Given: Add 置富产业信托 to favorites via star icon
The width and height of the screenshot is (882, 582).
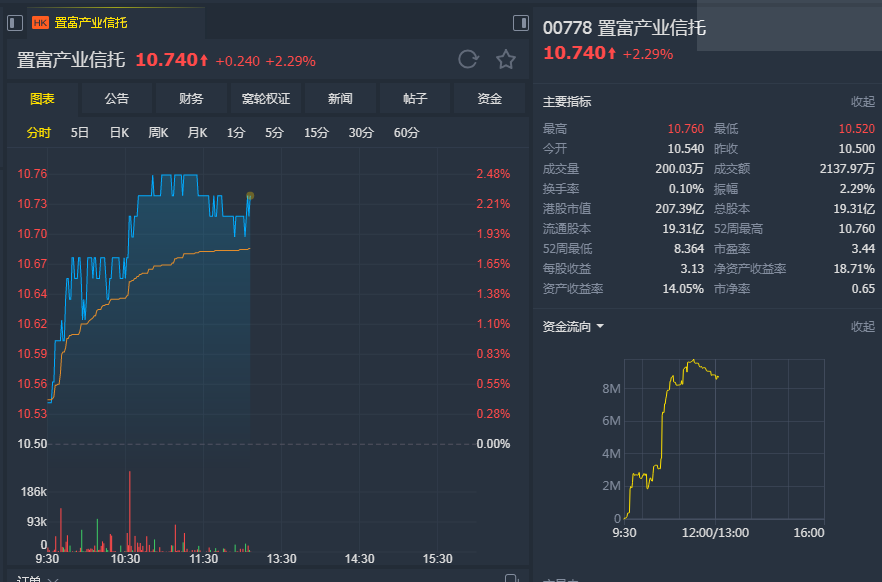Looking at the screenshot, I should (x=505, y=60).
